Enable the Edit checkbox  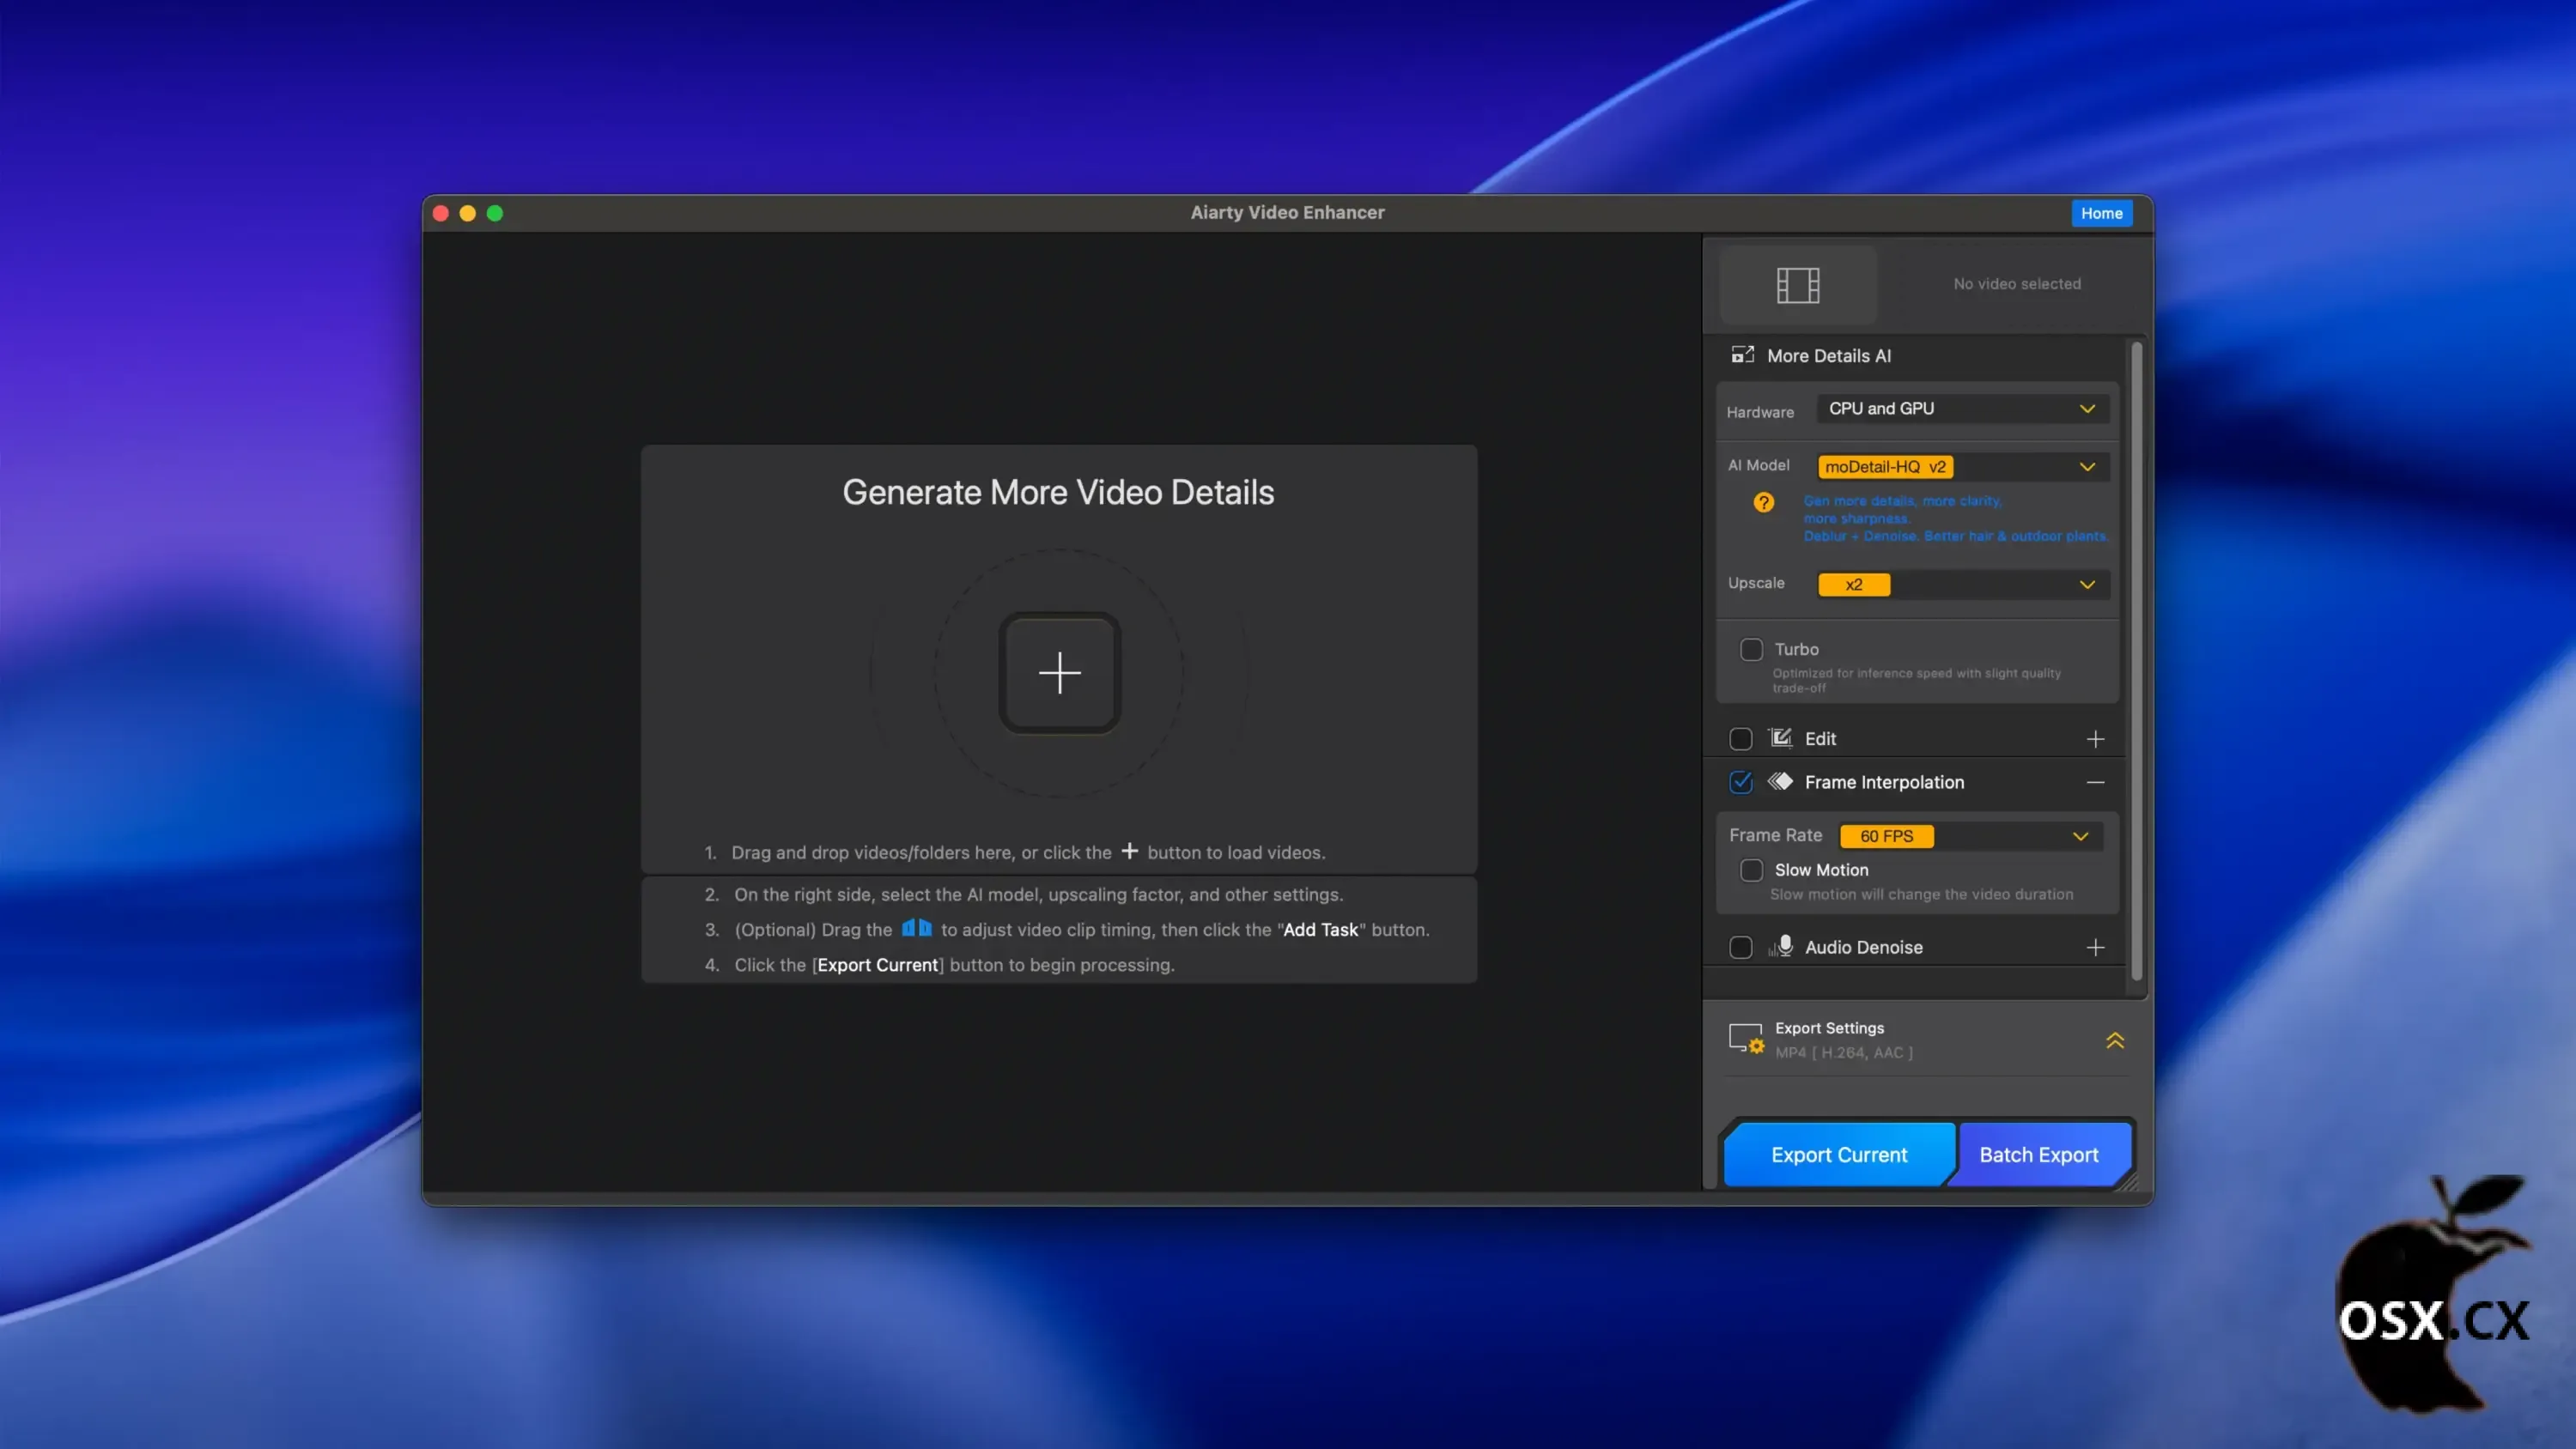1740,739
